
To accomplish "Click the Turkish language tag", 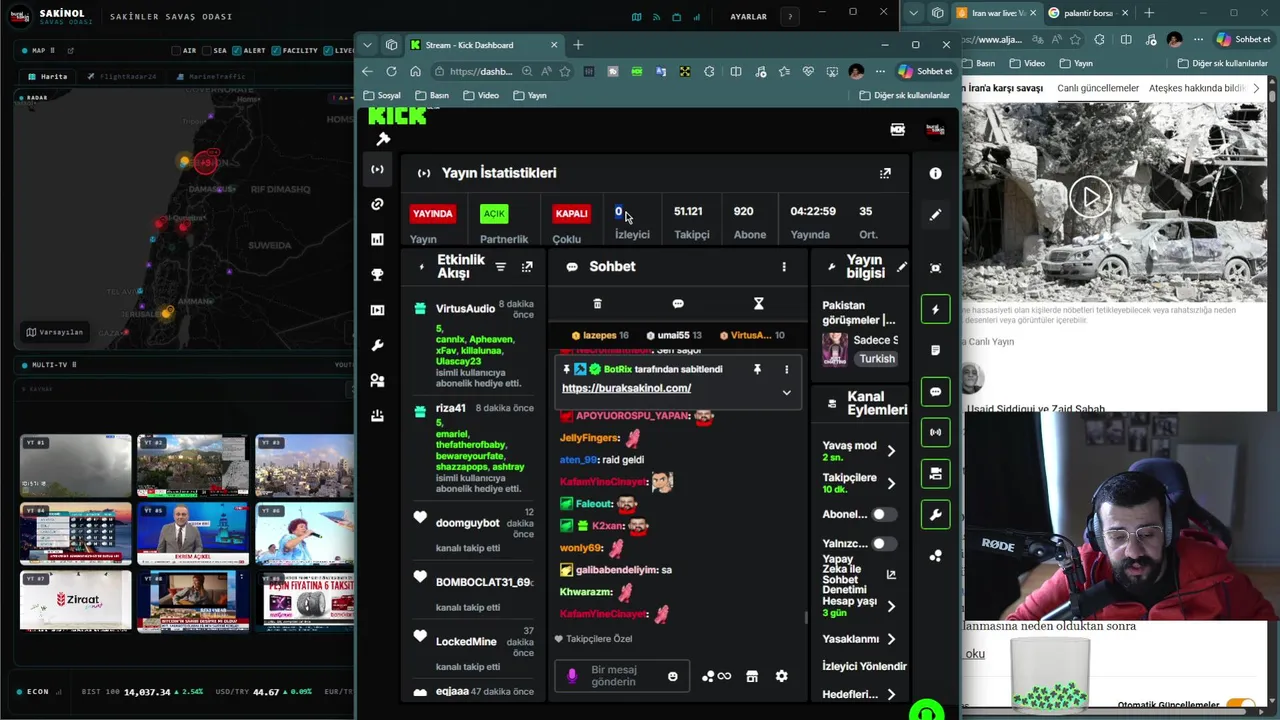I will point(877,359).
